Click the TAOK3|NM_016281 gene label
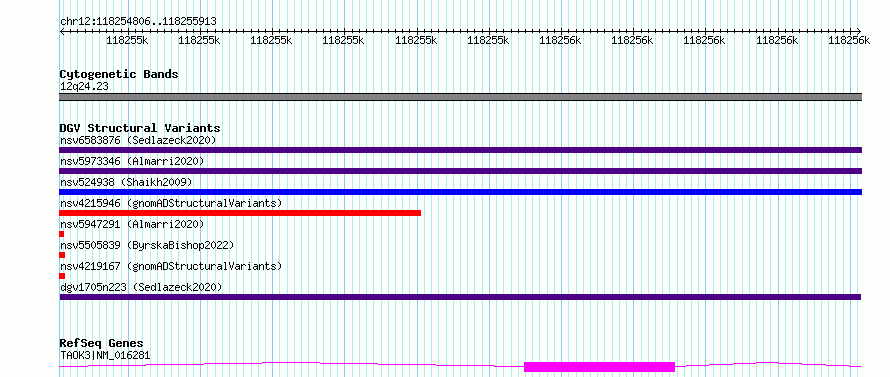Viewport: 890px width, 377px height. [105, 355]
